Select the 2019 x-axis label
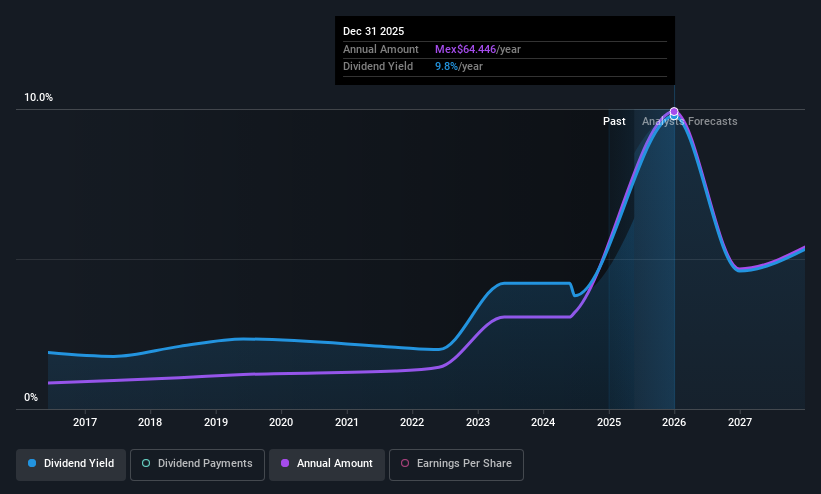Image resolution: width=821 pixels, height=494 pixels. click(216, 422)
